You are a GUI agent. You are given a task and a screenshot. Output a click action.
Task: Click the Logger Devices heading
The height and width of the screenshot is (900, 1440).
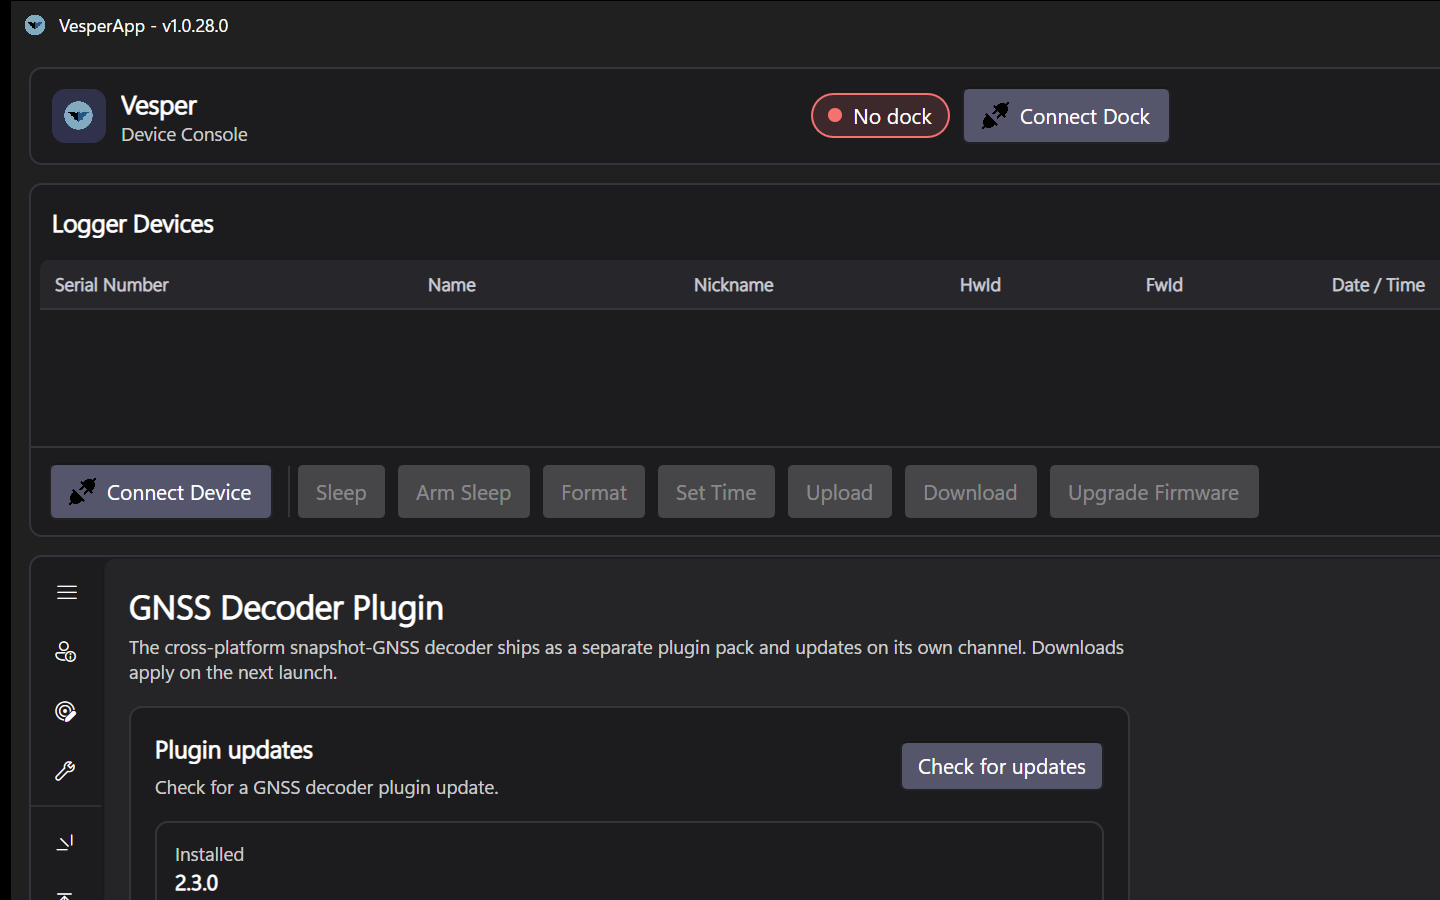133,224
